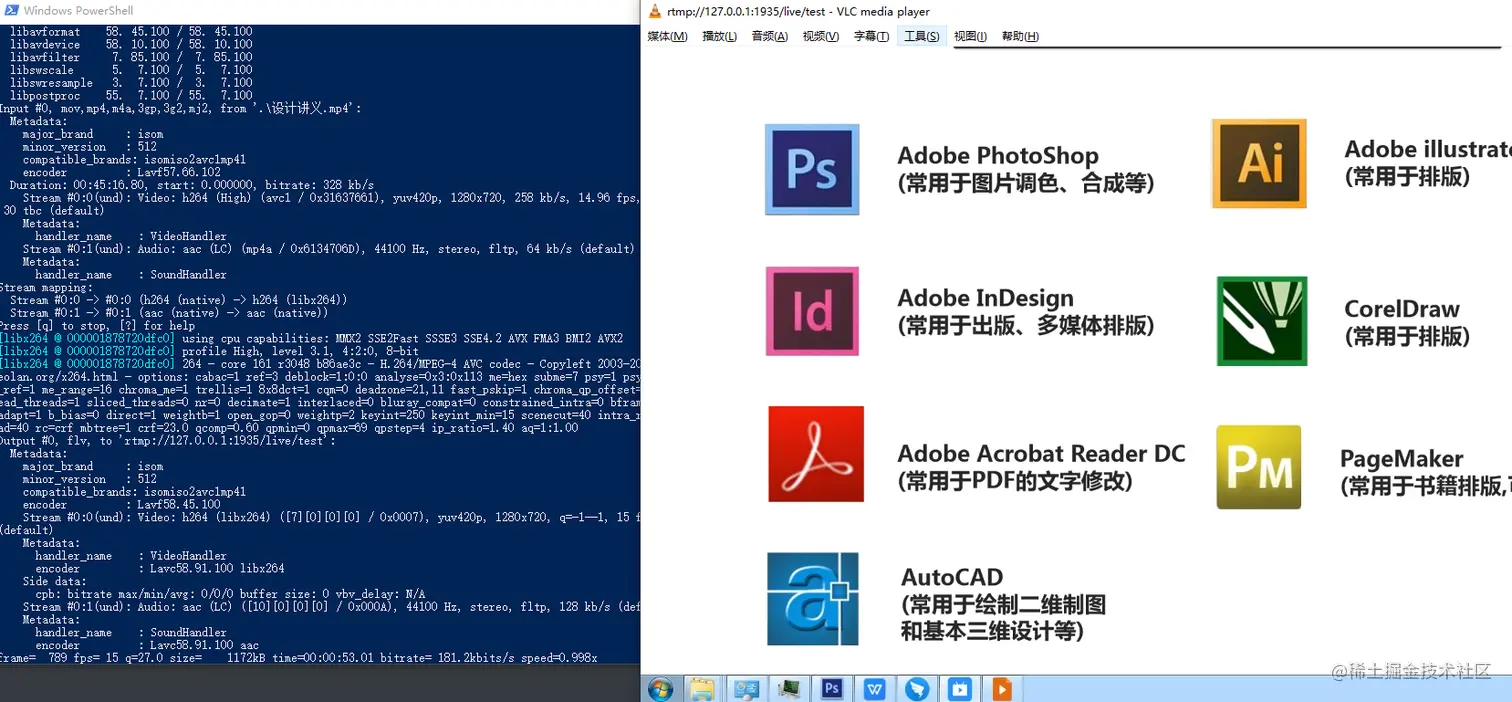Click the Acrobat Reader DC red logo
The height and width of the screenshot is (702, 1512).
coord(816,454)
